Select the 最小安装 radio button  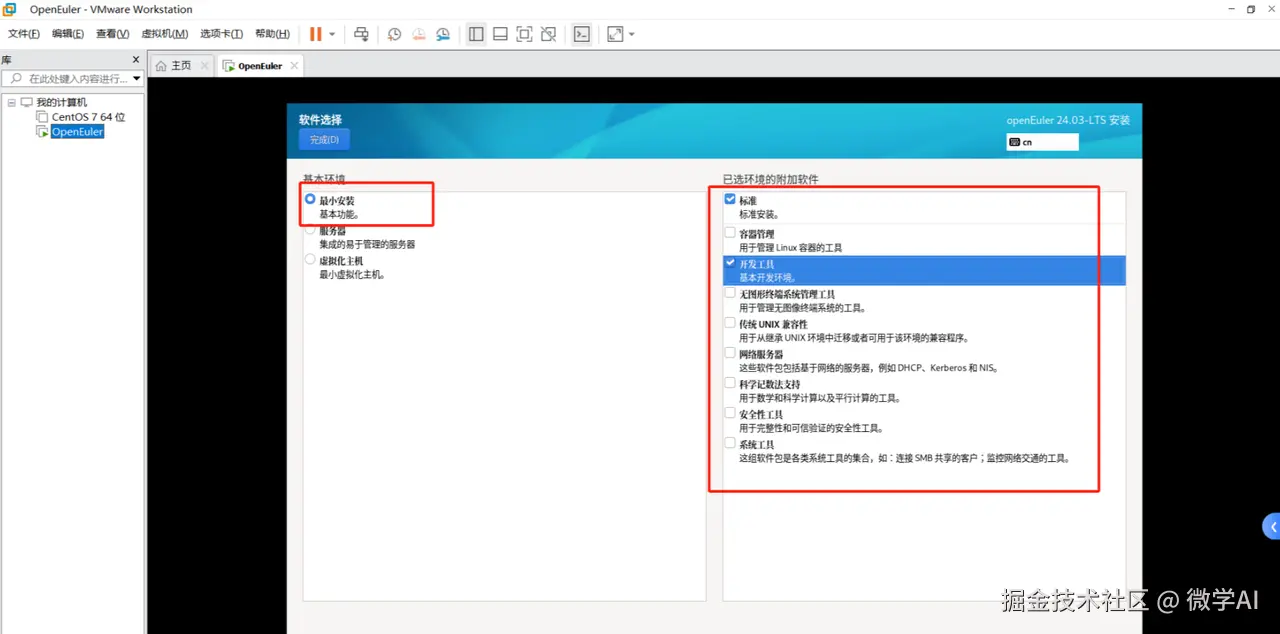[x=310, y=199]
